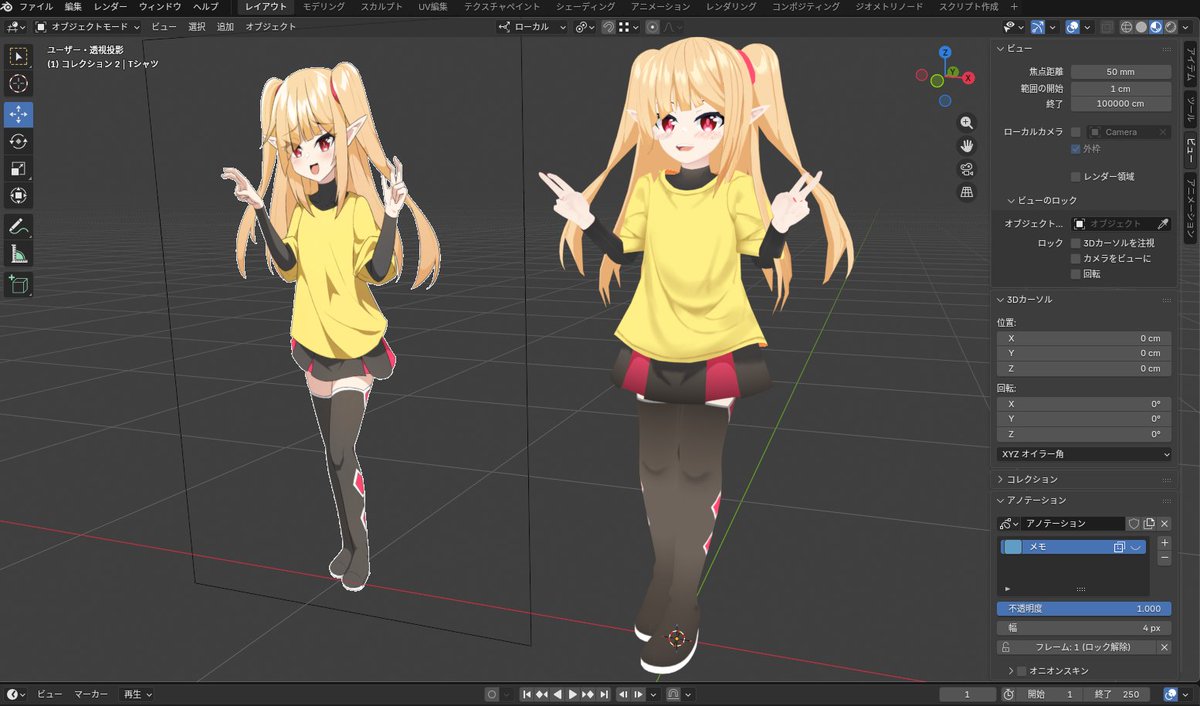Image resolution: width=1200 pixels, height=706 pixels.
Task: Select the Add Cube tool
Action: 18,286
